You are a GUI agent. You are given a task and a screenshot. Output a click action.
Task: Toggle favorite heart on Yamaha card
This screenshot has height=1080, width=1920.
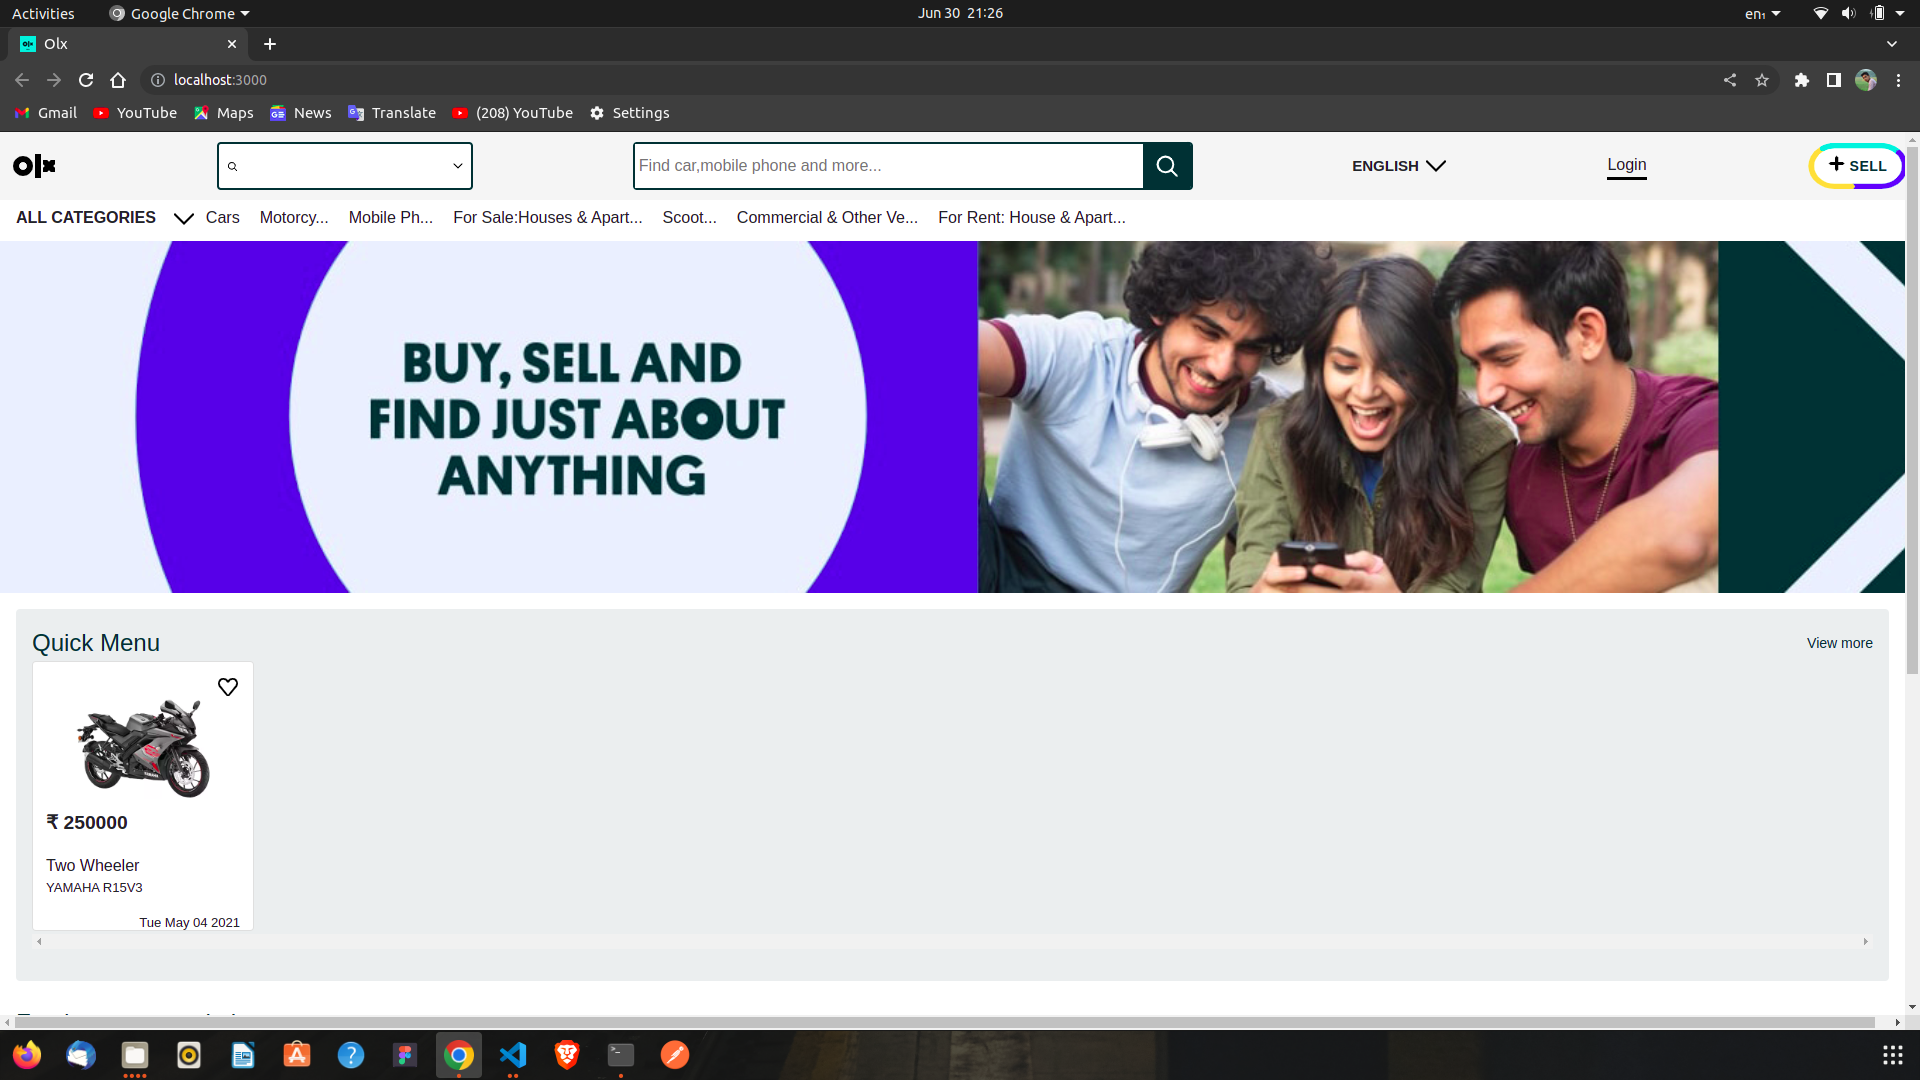[x=228, y=687]
